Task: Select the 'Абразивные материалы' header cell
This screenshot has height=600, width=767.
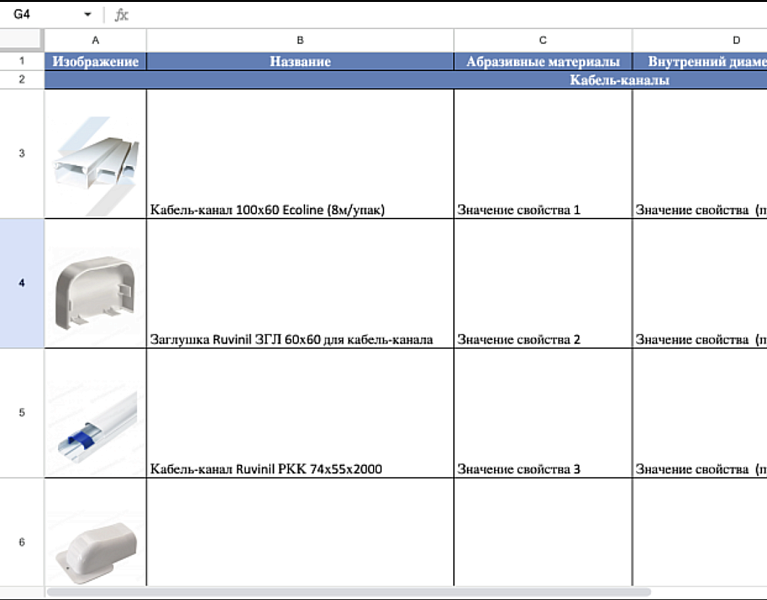Action: tap(542, 61)
